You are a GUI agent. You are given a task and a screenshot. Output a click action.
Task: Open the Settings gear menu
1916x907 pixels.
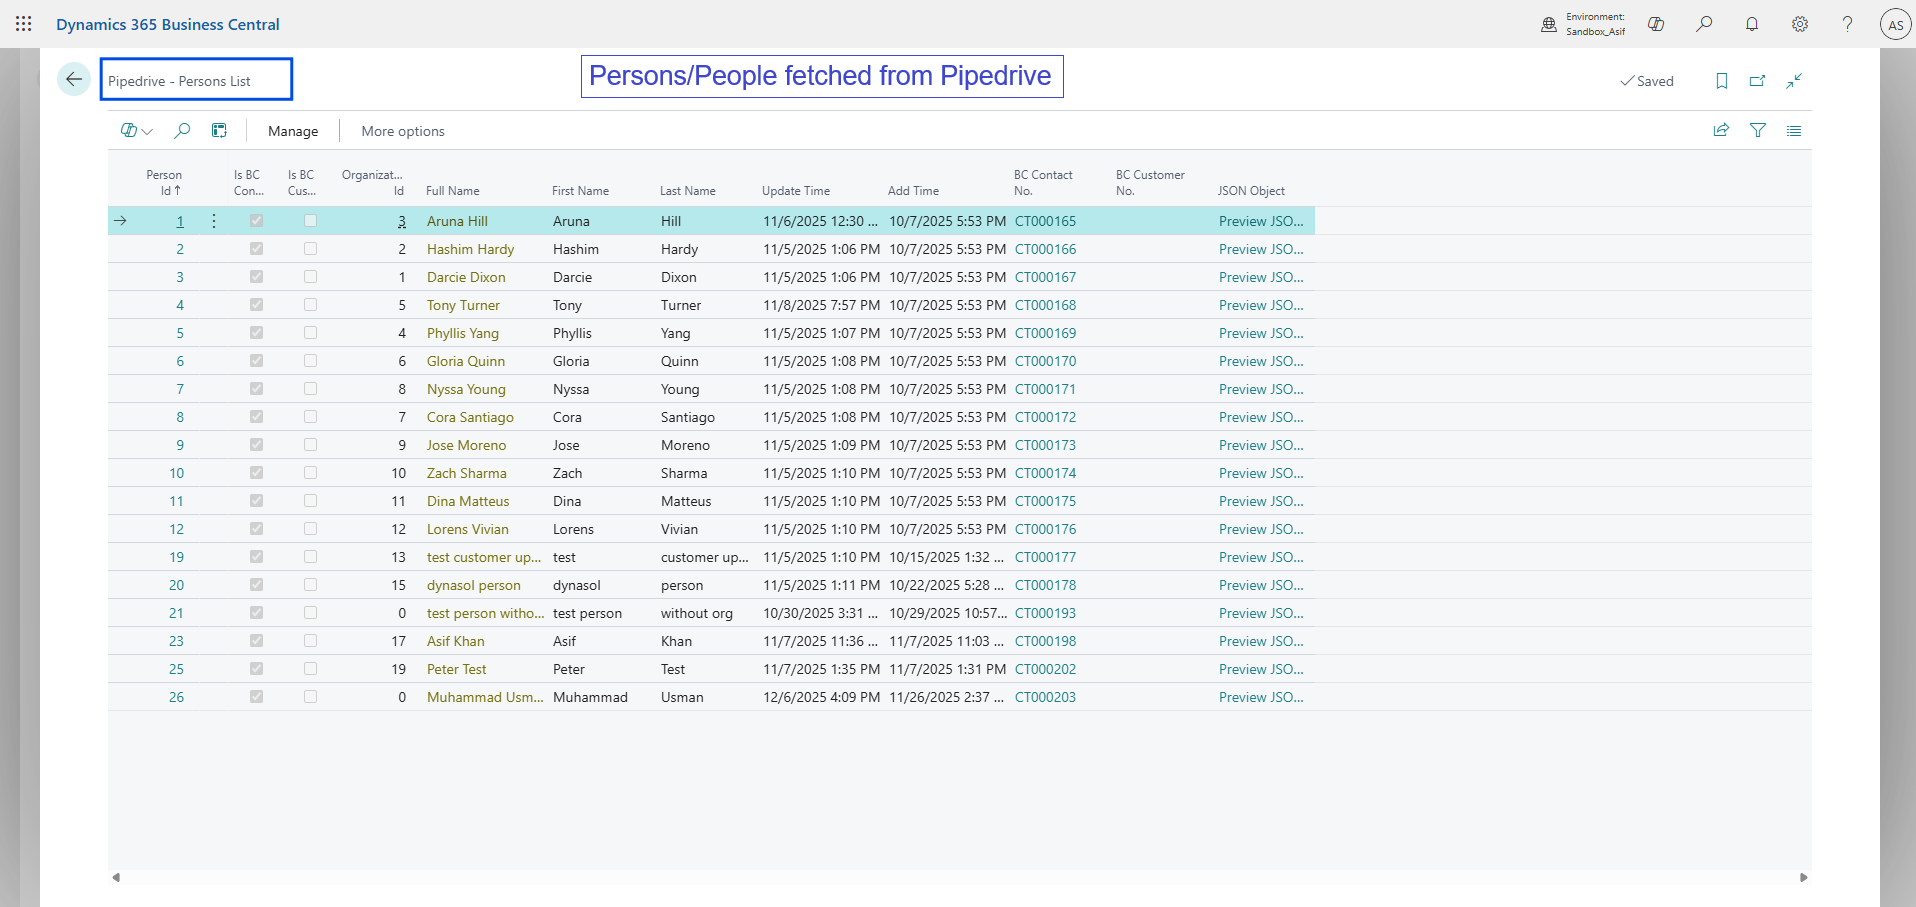point(1800,24)
